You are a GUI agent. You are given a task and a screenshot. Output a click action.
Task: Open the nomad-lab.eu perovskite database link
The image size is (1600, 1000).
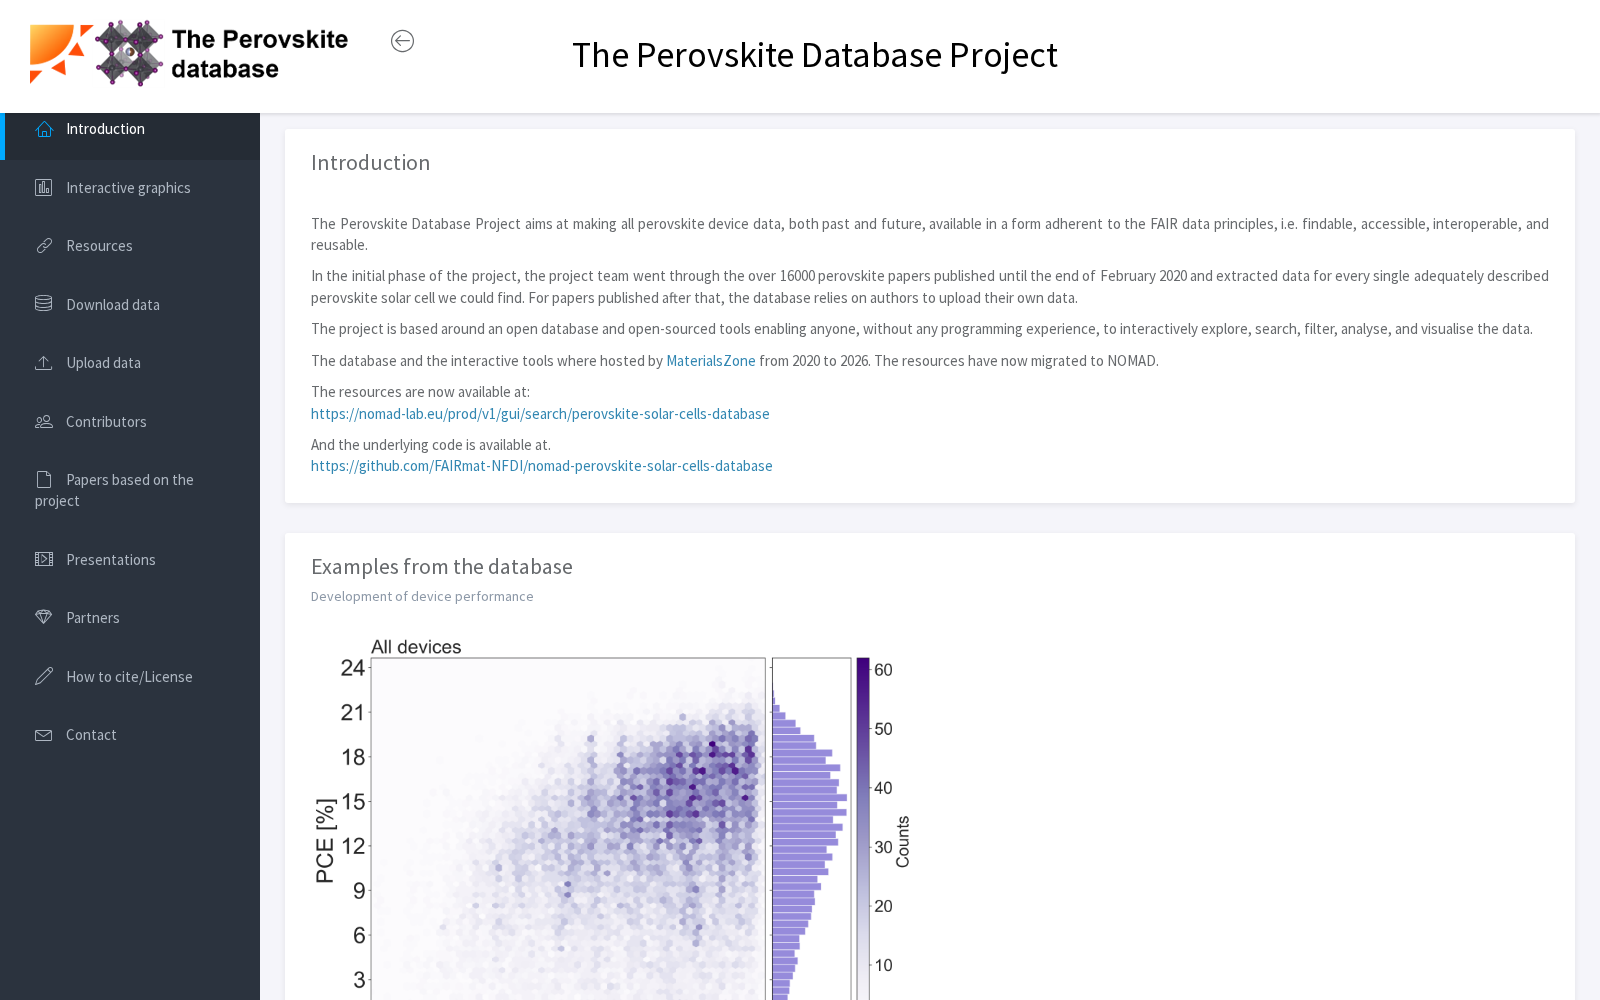(x=540, y=414)
